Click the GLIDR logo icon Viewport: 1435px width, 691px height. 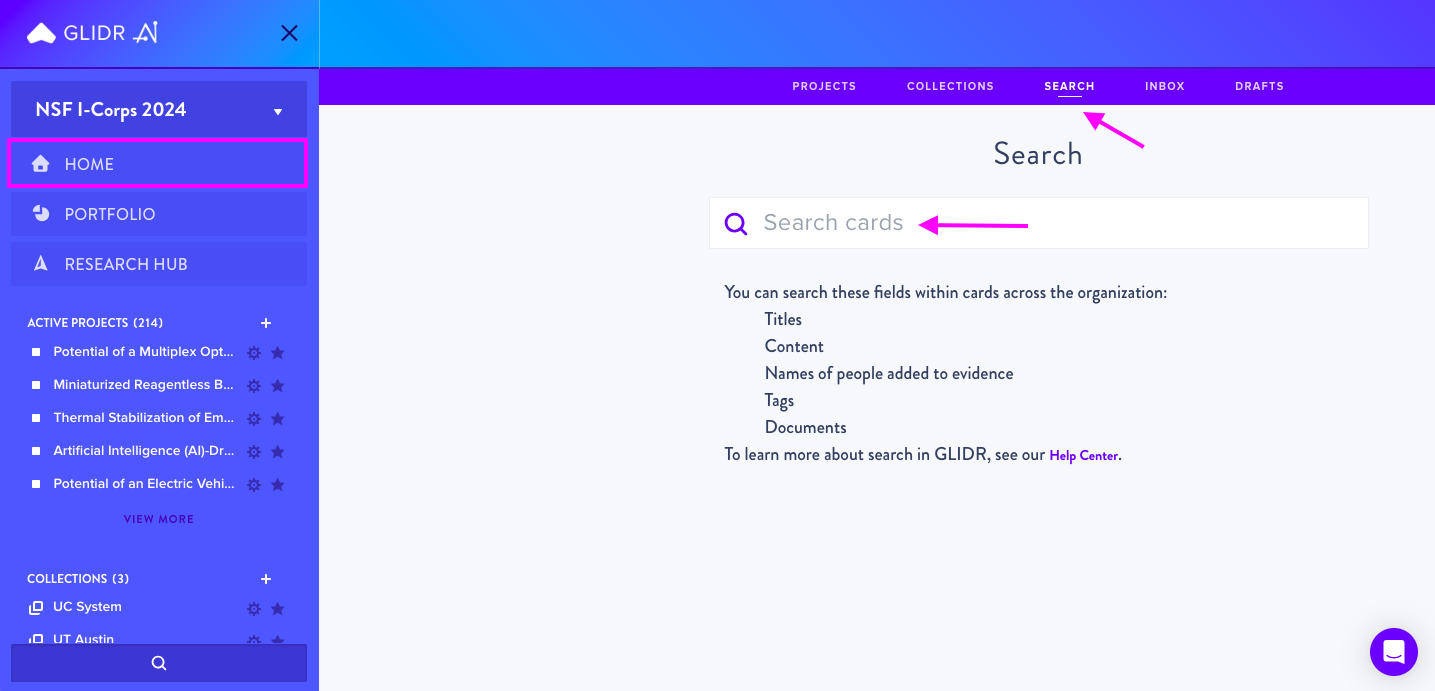point(41,34)
